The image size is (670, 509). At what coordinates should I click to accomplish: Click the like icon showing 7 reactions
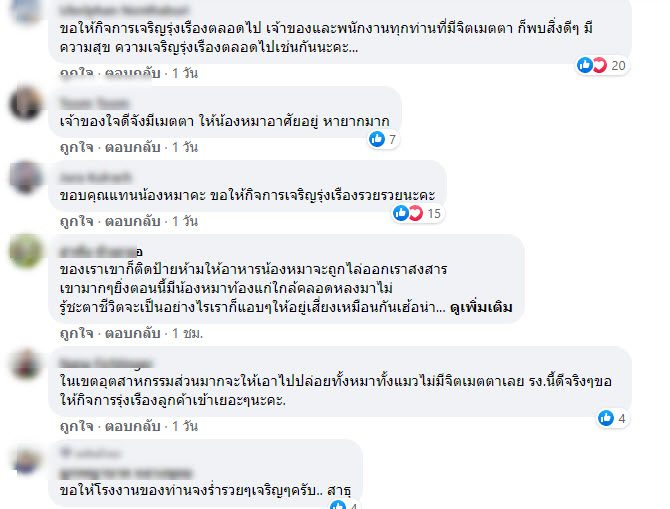[377, 139]
